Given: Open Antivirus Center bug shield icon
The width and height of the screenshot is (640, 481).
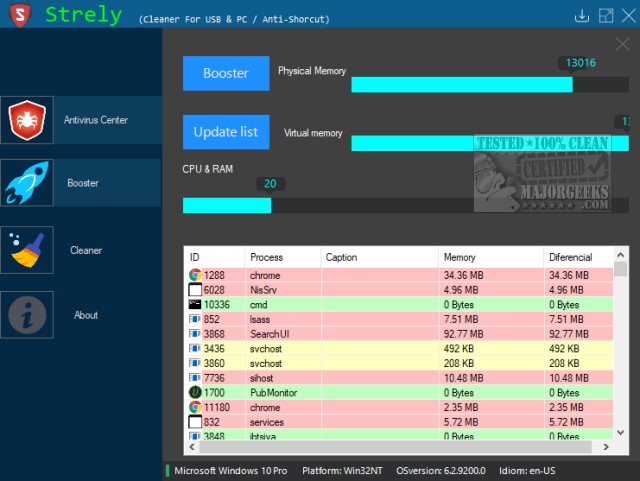Looking at the screenshot, I should (27, 120).
